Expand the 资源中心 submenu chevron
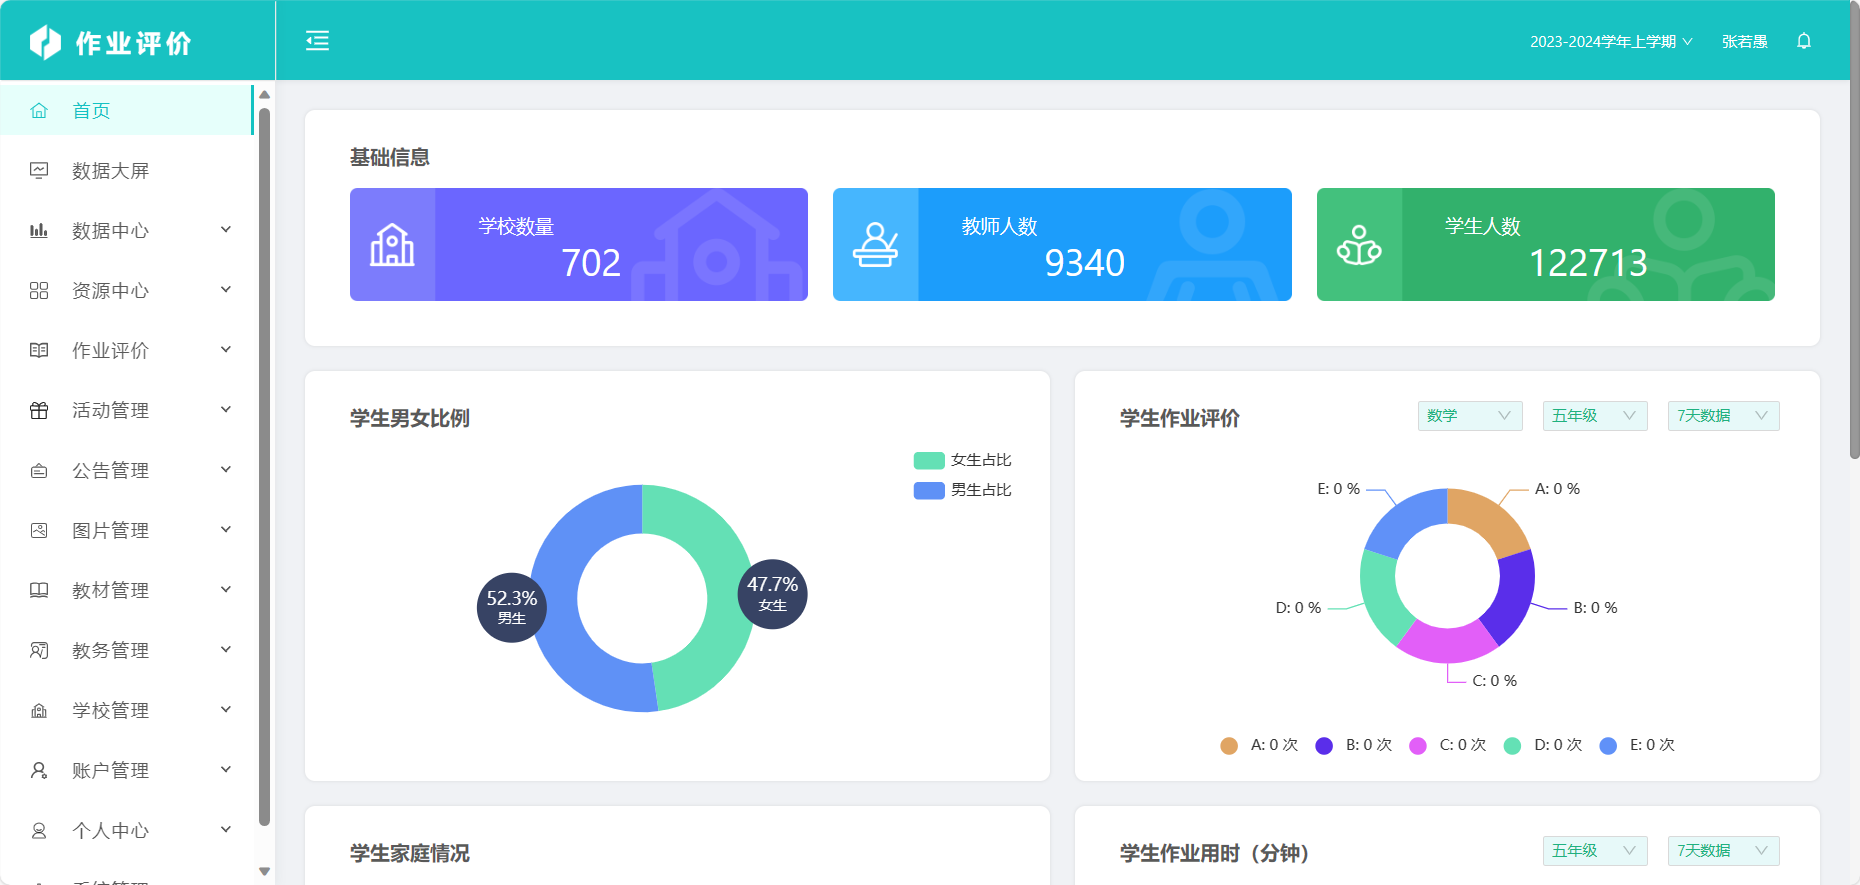The image size is (1860, 885). tap(226, 290)
